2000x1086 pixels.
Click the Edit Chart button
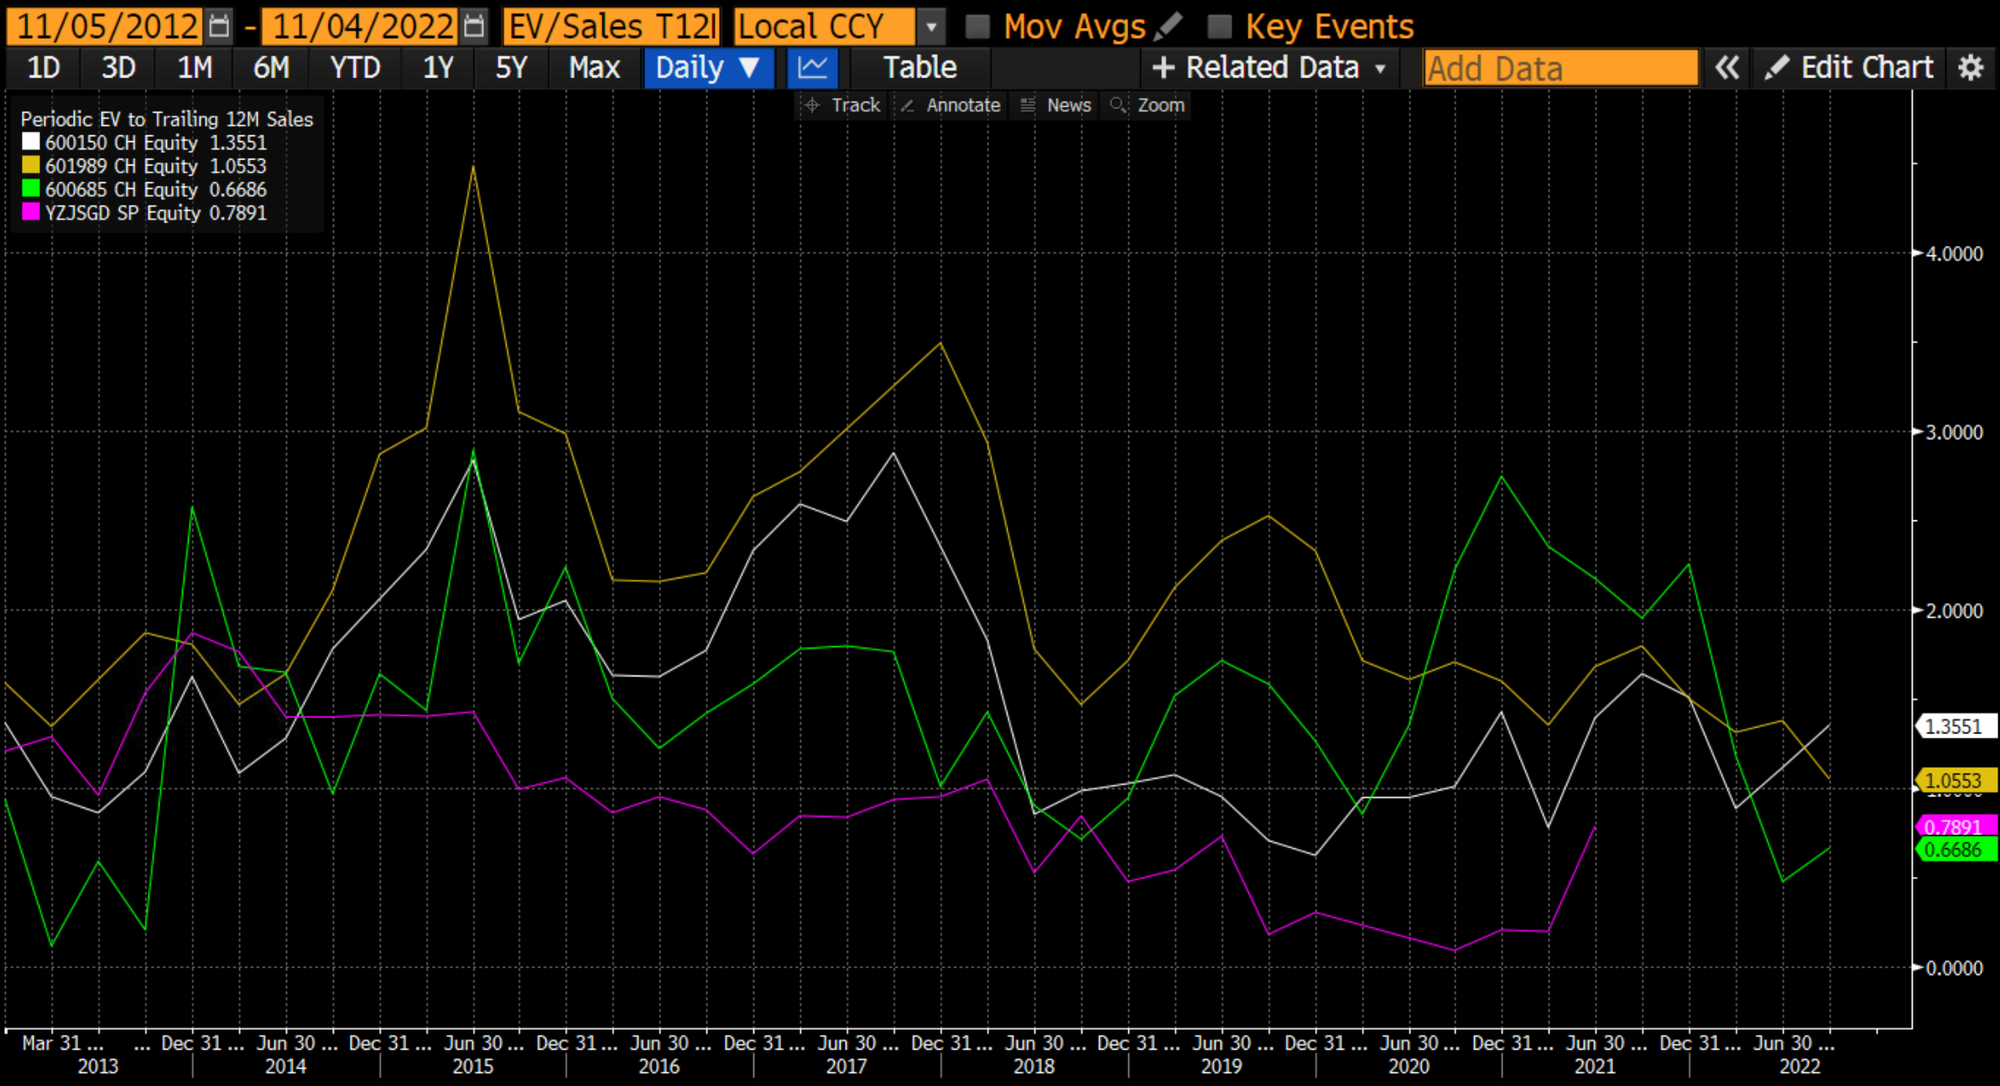[1849, 68]
